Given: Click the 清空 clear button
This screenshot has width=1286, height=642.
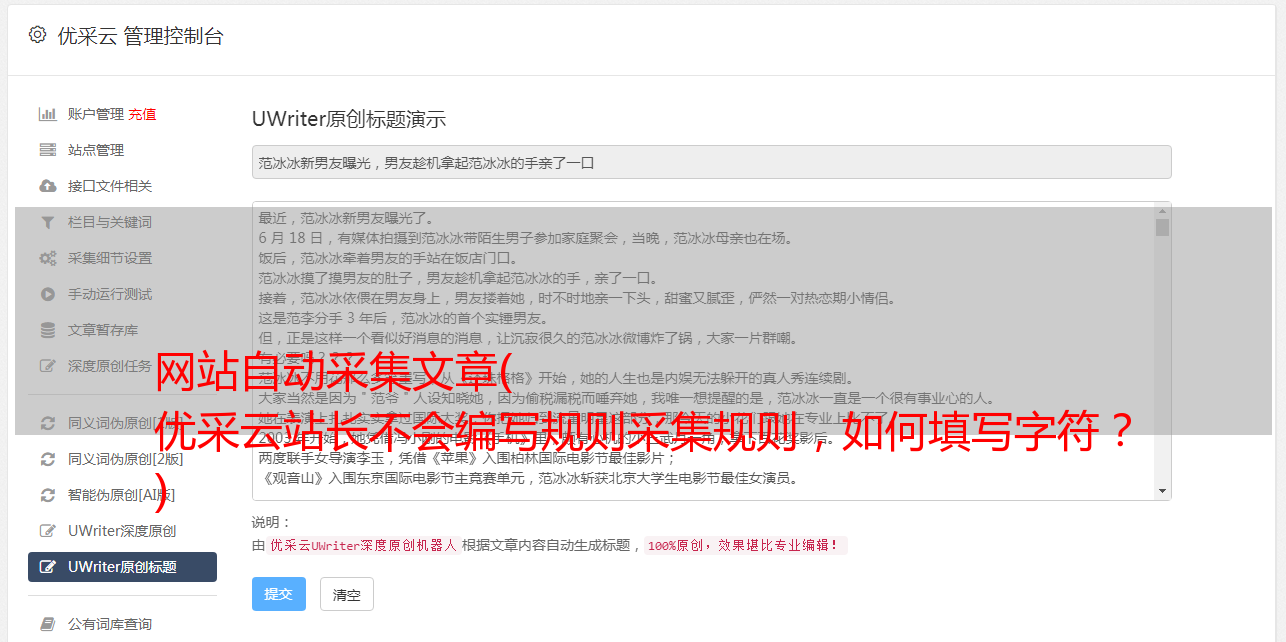Looking at the screenshot, I should 347,594.
